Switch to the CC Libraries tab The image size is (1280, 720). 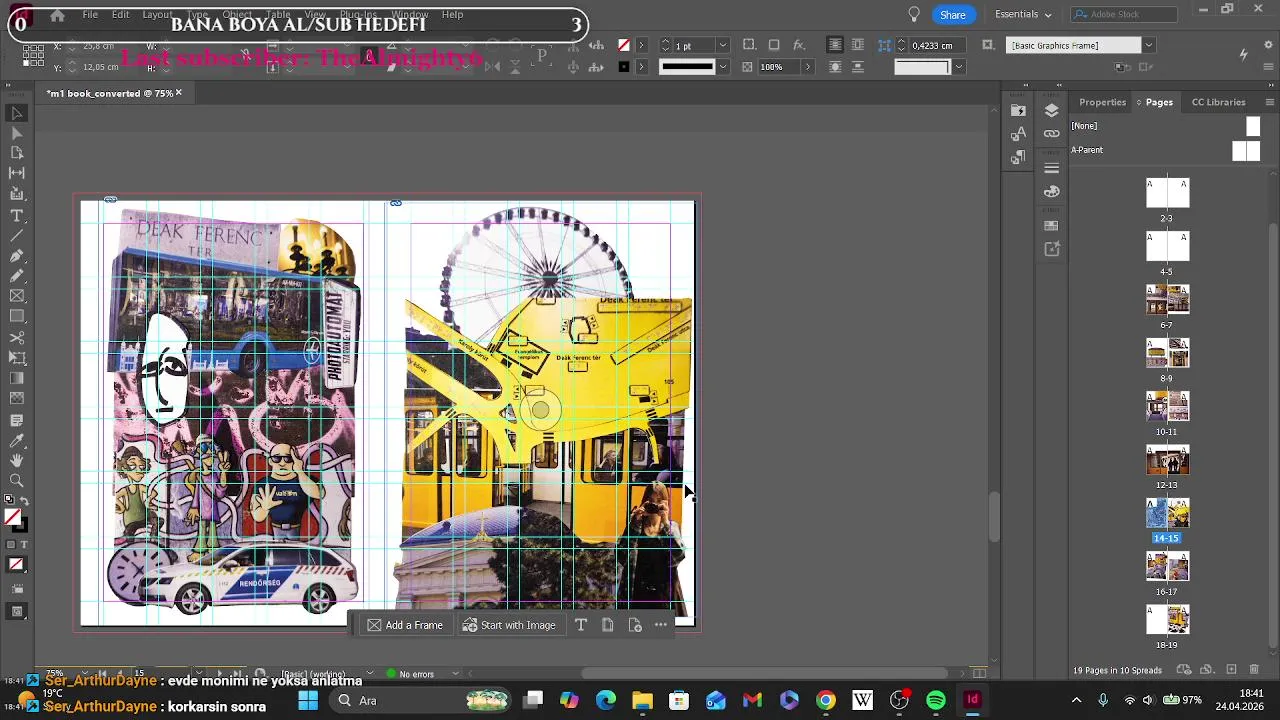pyautogui.click(x=1218, y=102)
